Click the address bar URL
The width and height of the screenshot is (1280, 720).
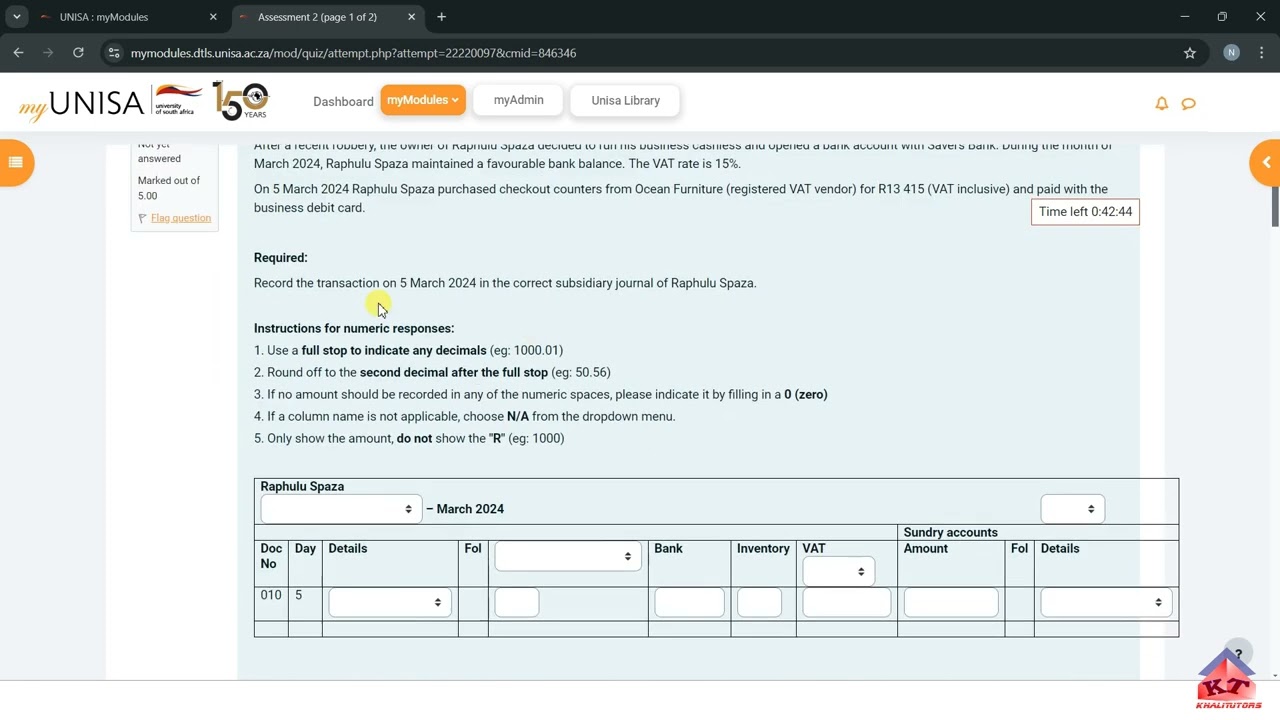(x=353, y=53)
